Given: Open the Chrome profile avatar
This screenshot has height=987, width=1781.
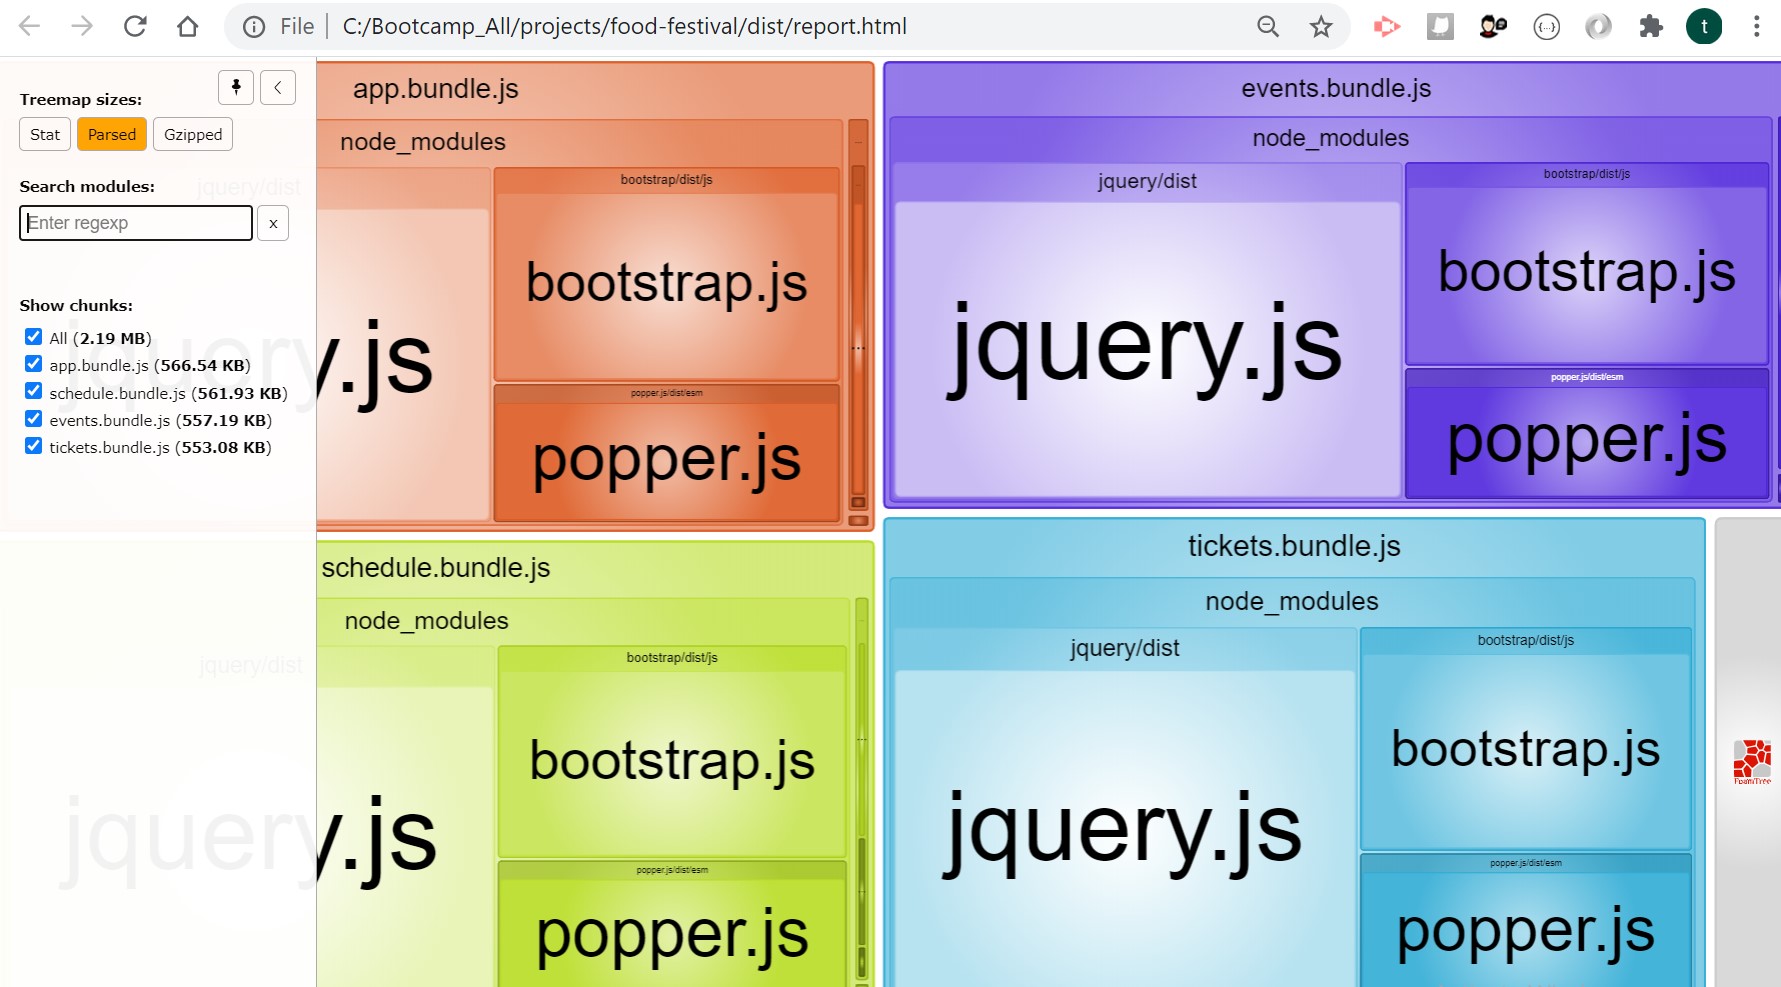Looking at the screenshot, I should (x=1704, y=27).
